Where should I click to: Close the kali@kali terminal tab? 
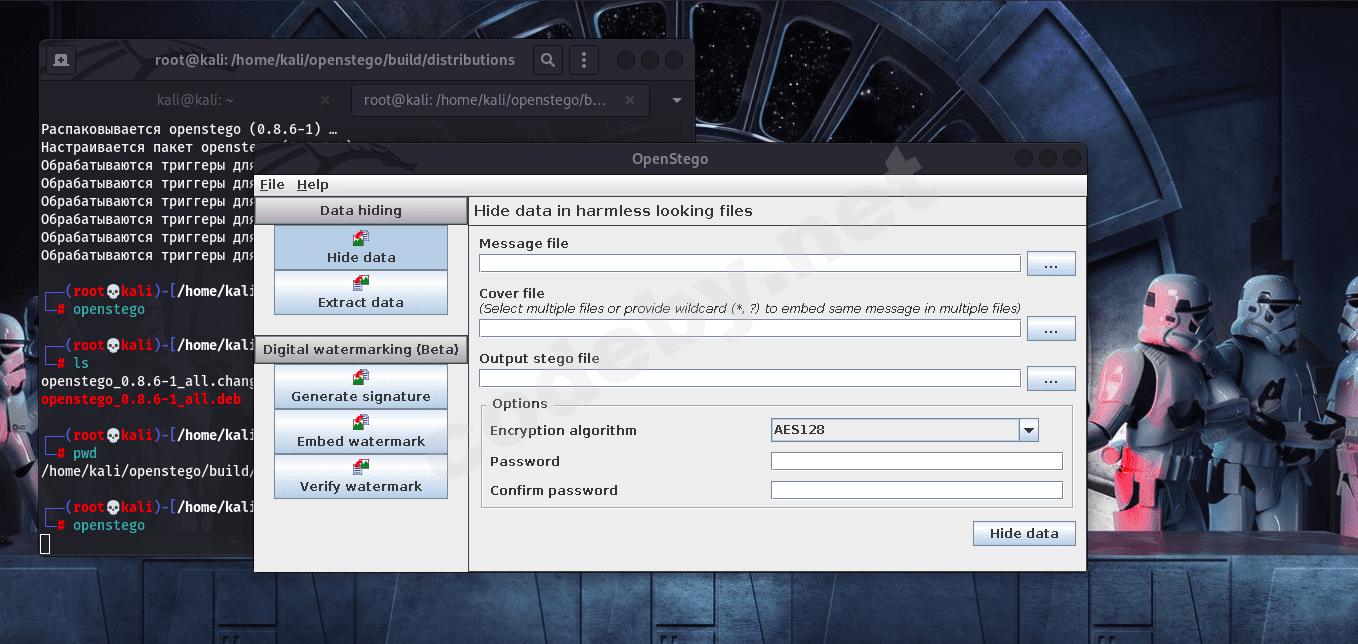click(325, 100)
